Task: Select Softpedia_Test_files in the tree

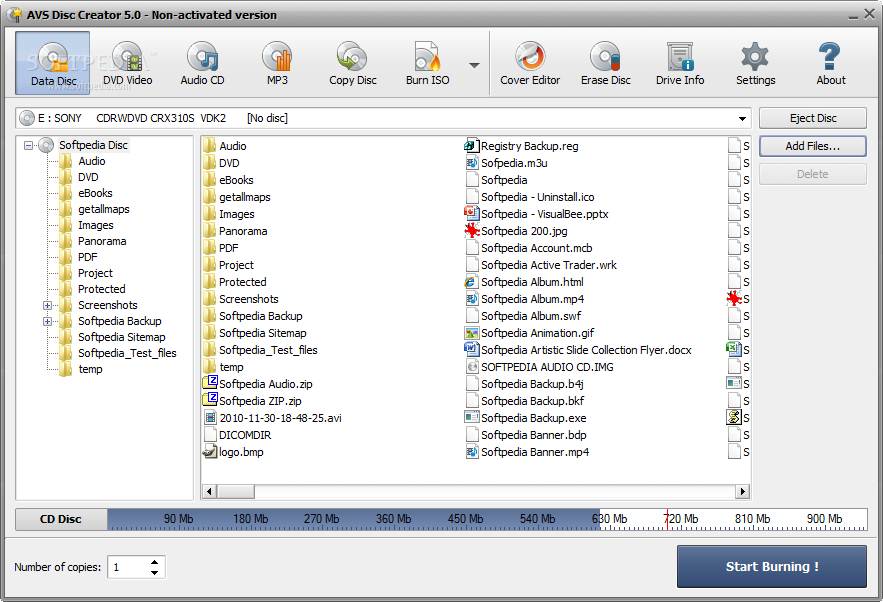Action: coord(127,353)
